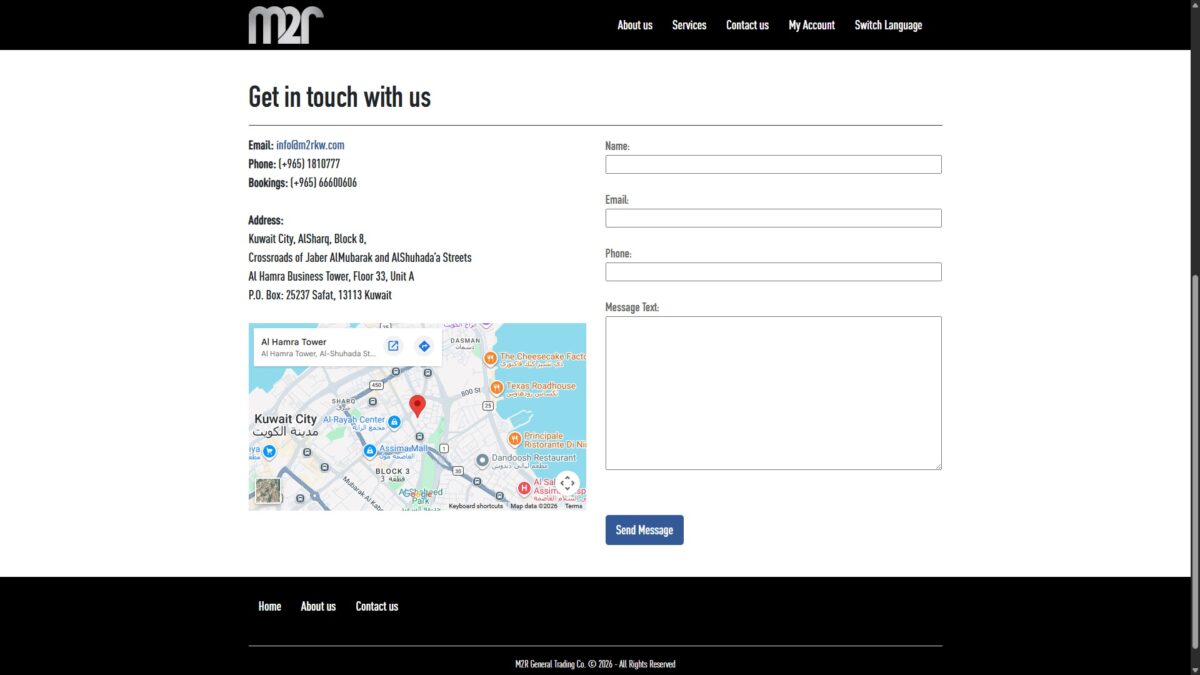Viewport: 1200px width, 675px height.
Task: Open My Account in top navigation
Action: point(811,25)
